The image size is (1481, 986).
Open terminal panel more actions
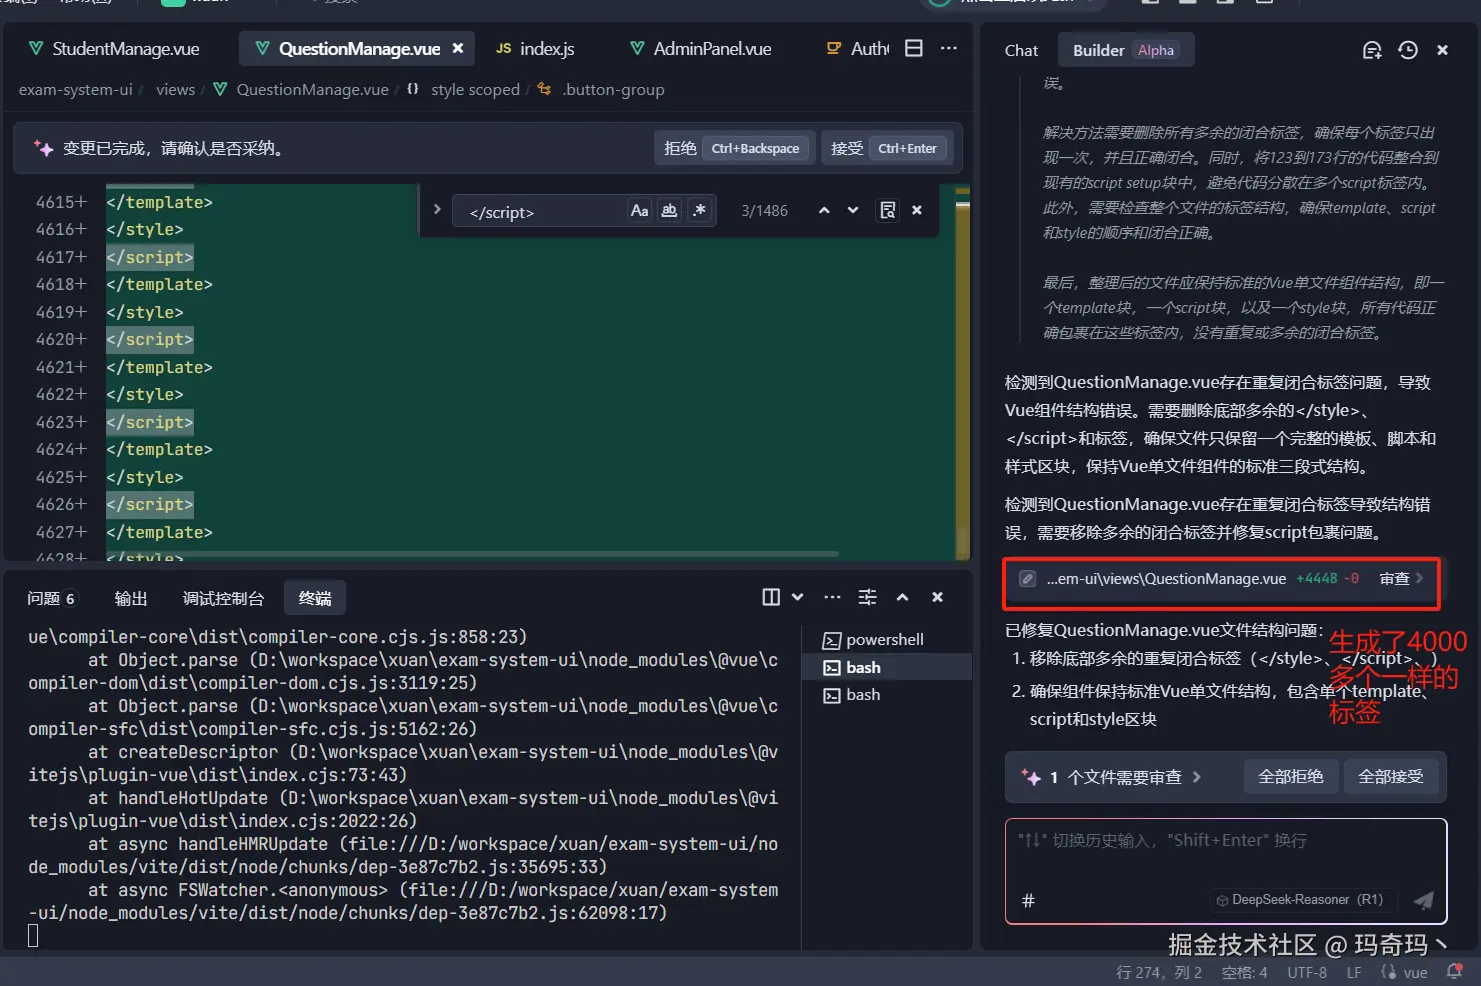pos(832,597)
